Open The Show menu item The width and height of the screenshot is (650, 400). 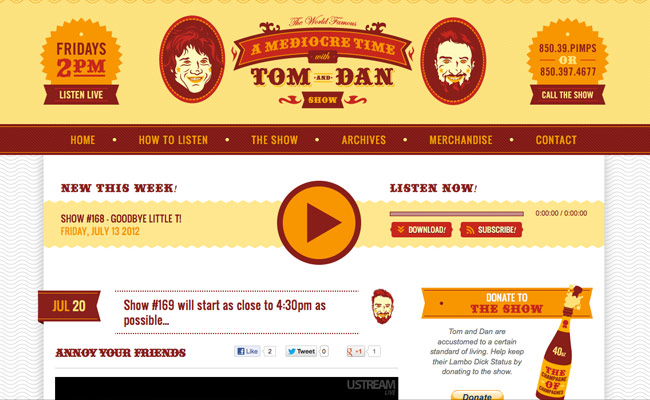274,140
